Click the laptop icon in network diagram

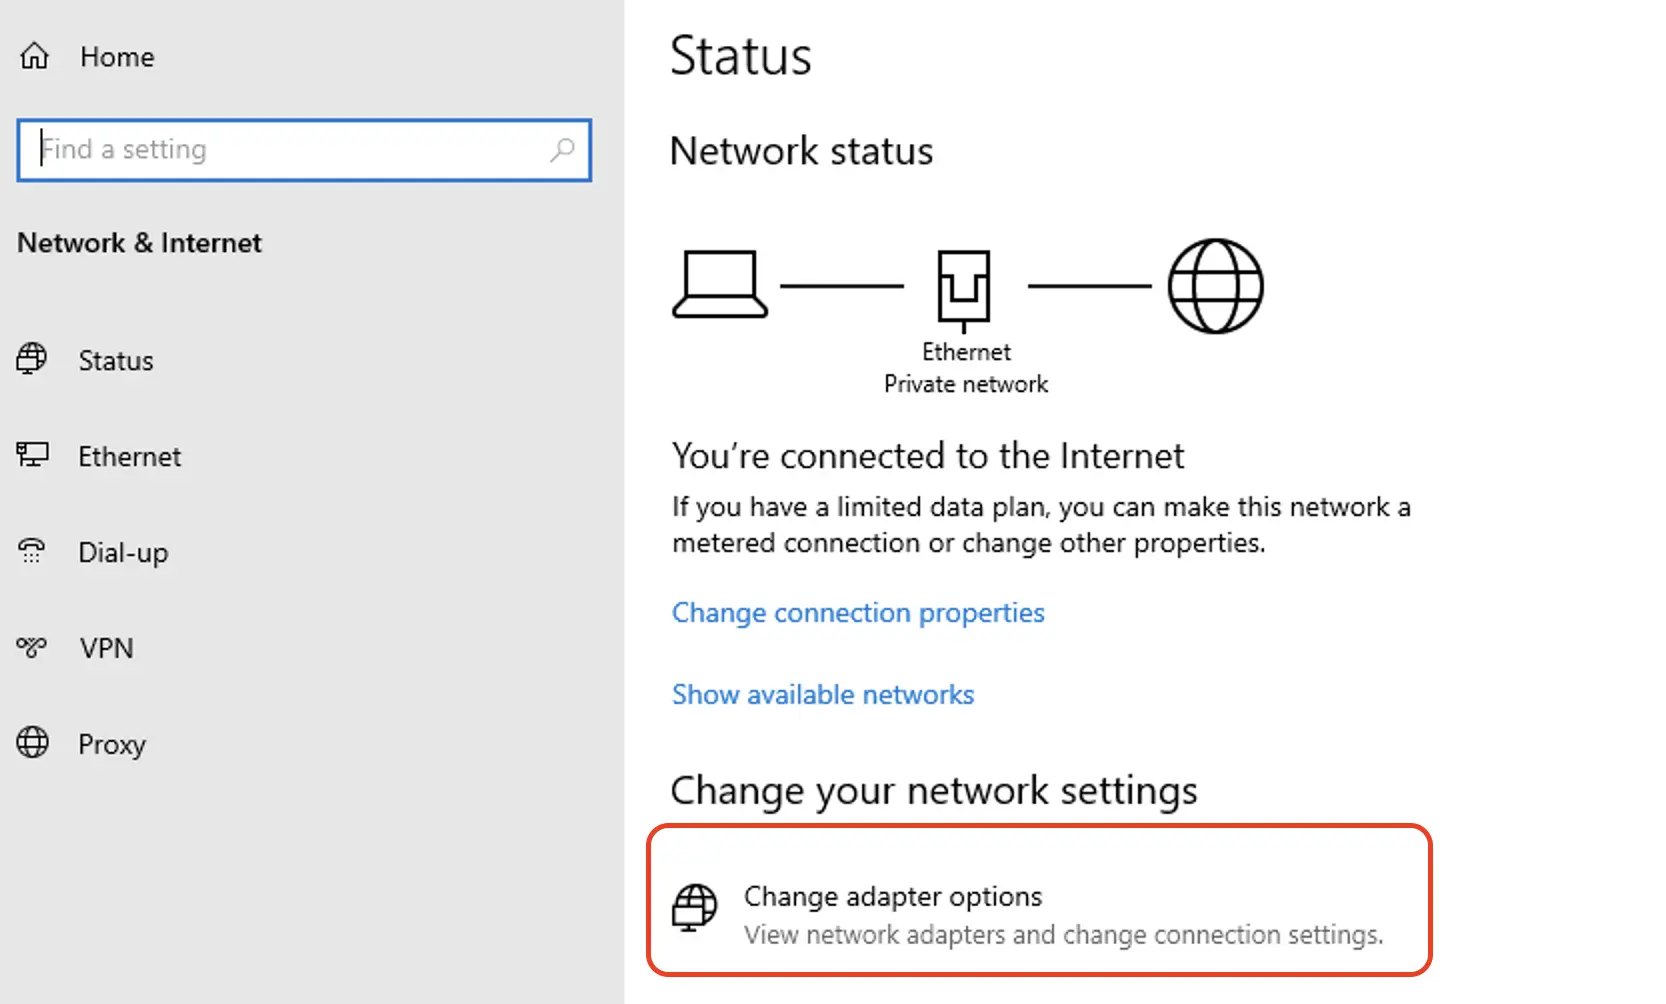719,285
